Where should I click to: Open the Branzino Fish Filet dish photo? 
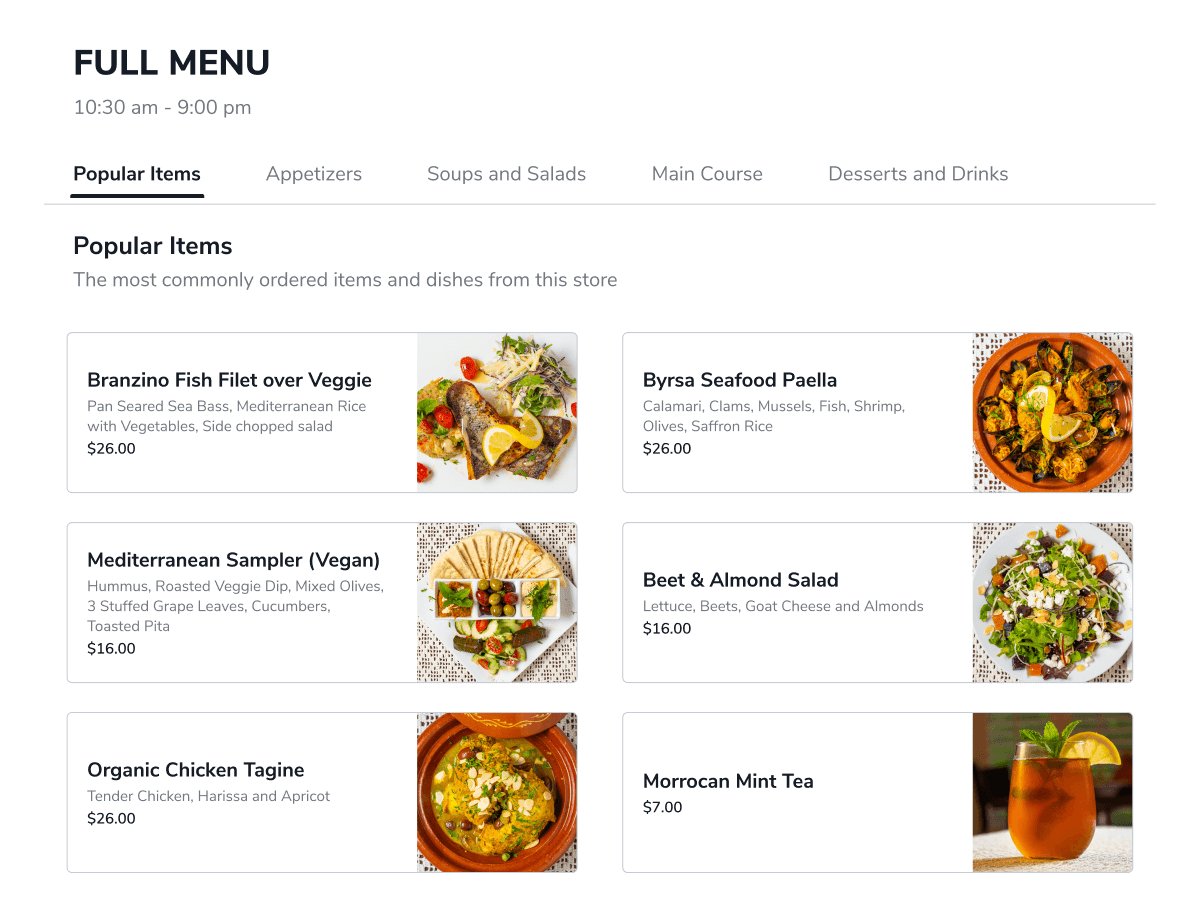pyautogui.click(x=497, y=412)
